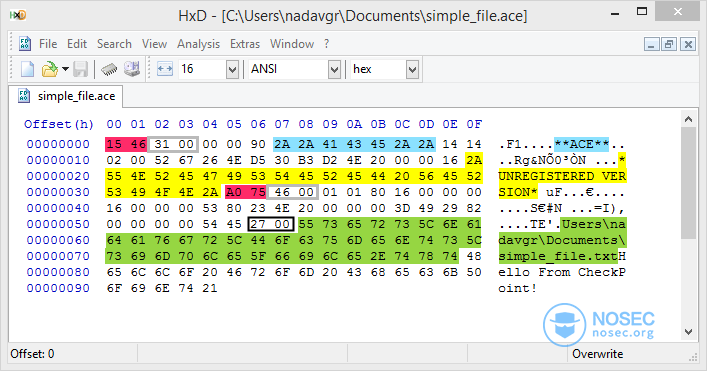This screenshot has height=371, width=707.
Task: Open the Analysis menu
Action: [x=198, y=44]
